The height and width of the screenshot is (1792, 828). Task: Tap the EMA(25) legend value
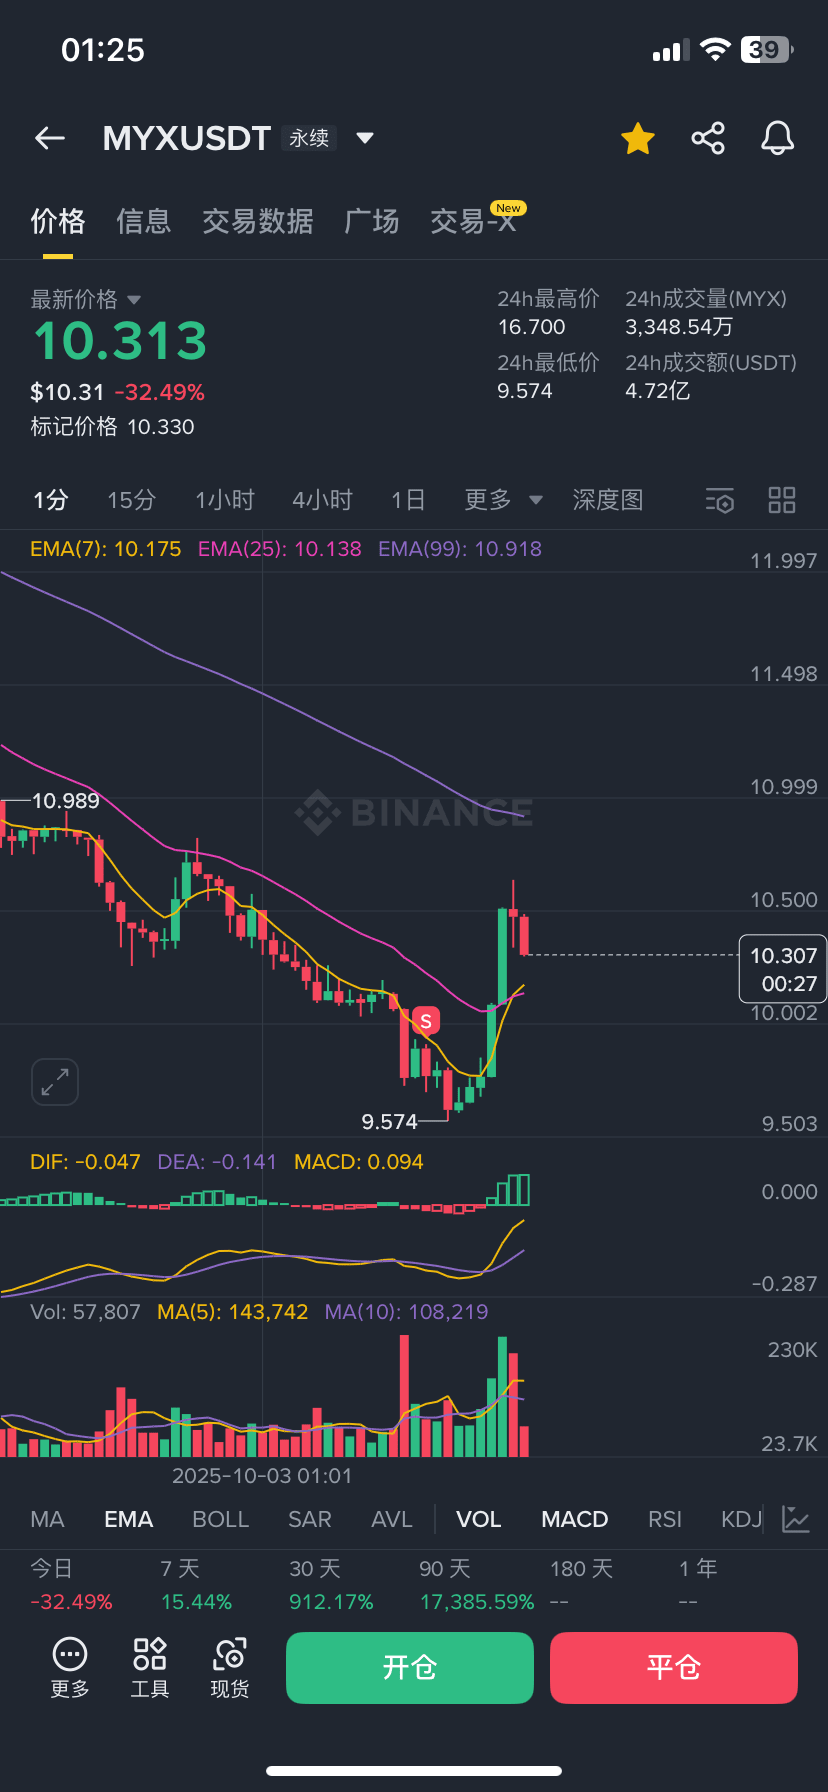pos(280,548)
